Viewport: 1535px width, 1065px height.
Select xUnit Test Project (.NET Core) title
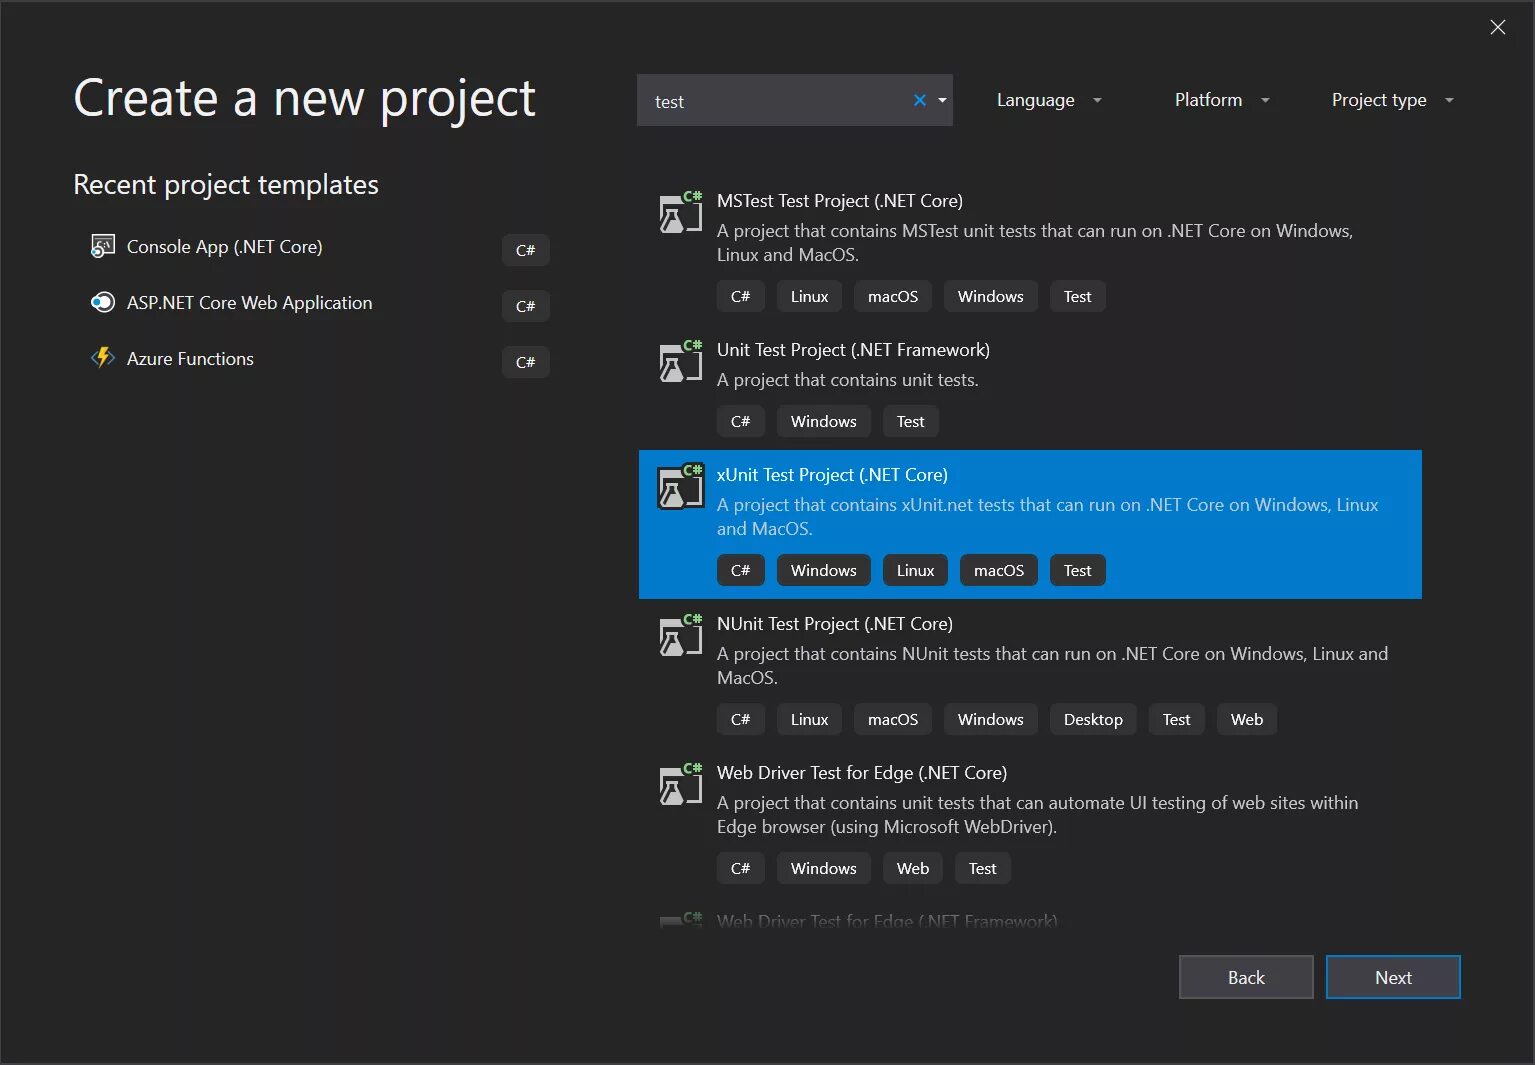click(x=832, y=475)
